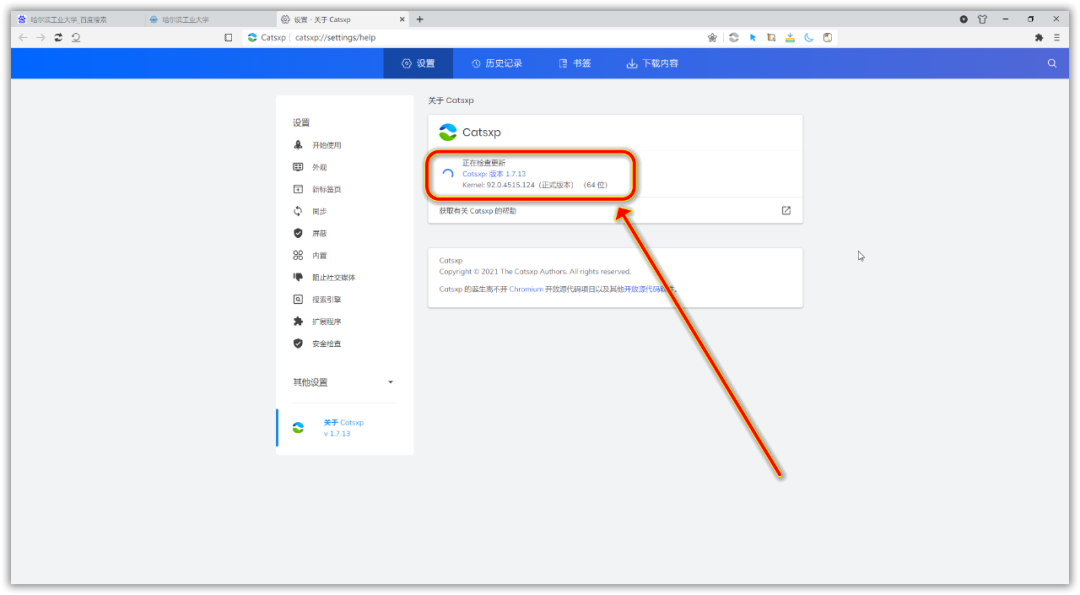Click the Kernel: 92.0.4515.124 version text

coord(534,185)
